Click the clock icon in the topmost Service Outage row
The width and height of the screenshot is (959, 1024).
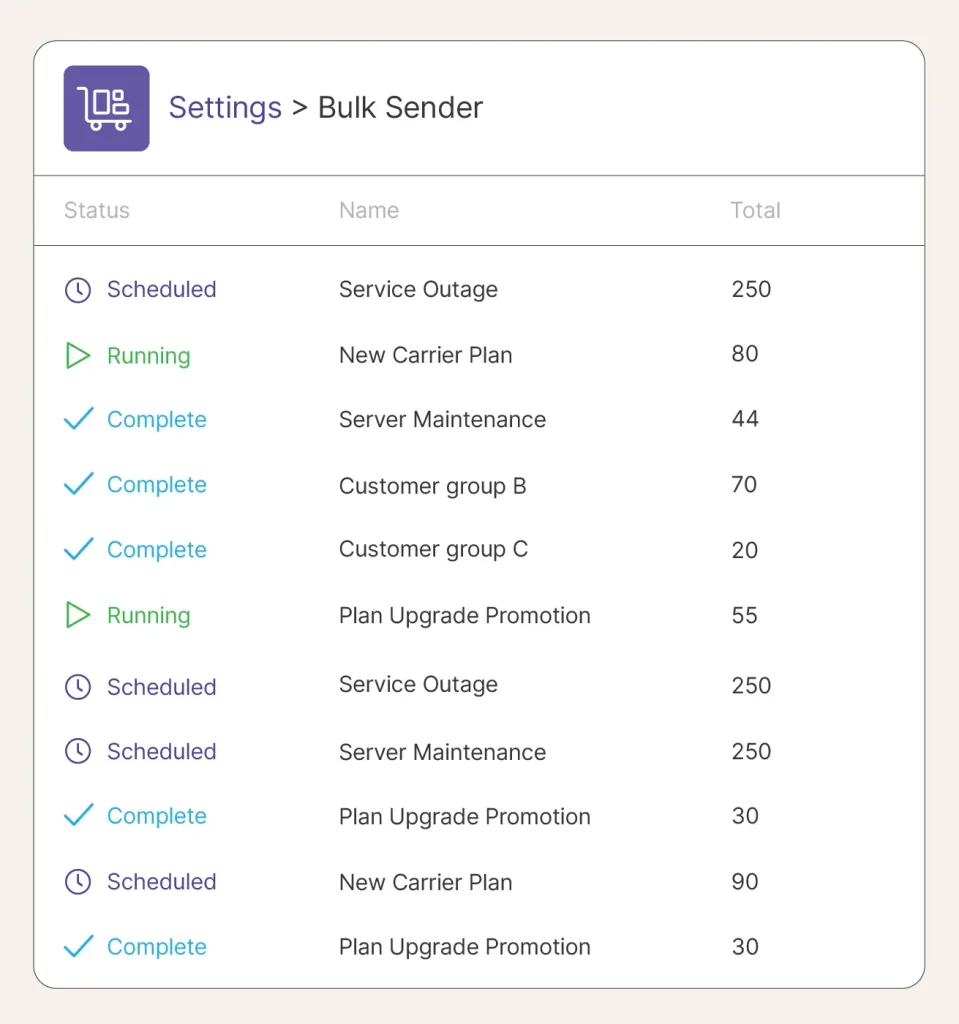(78, 289)
